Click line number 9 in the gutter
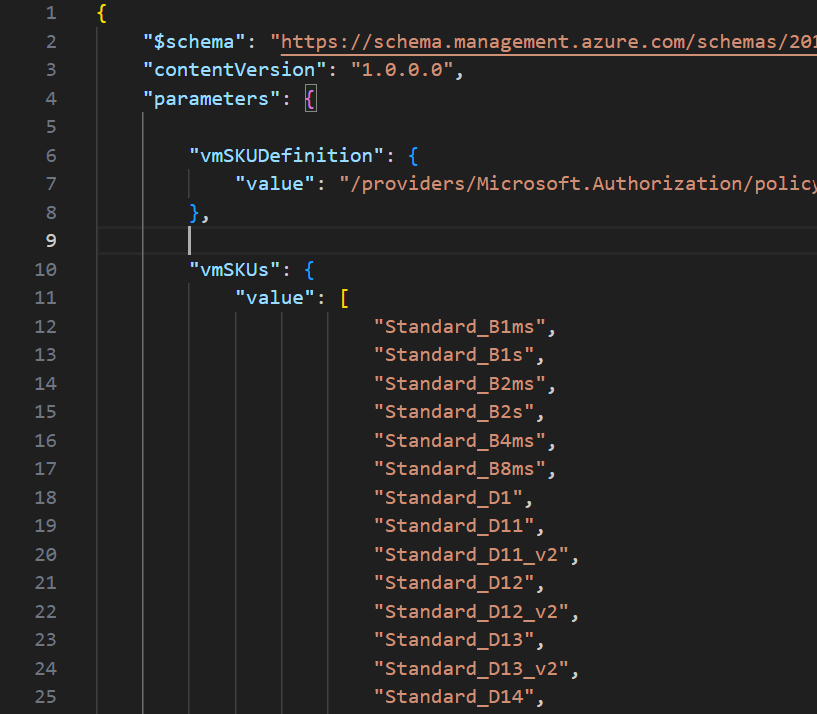Screen dimensions: 817x714 51,241
